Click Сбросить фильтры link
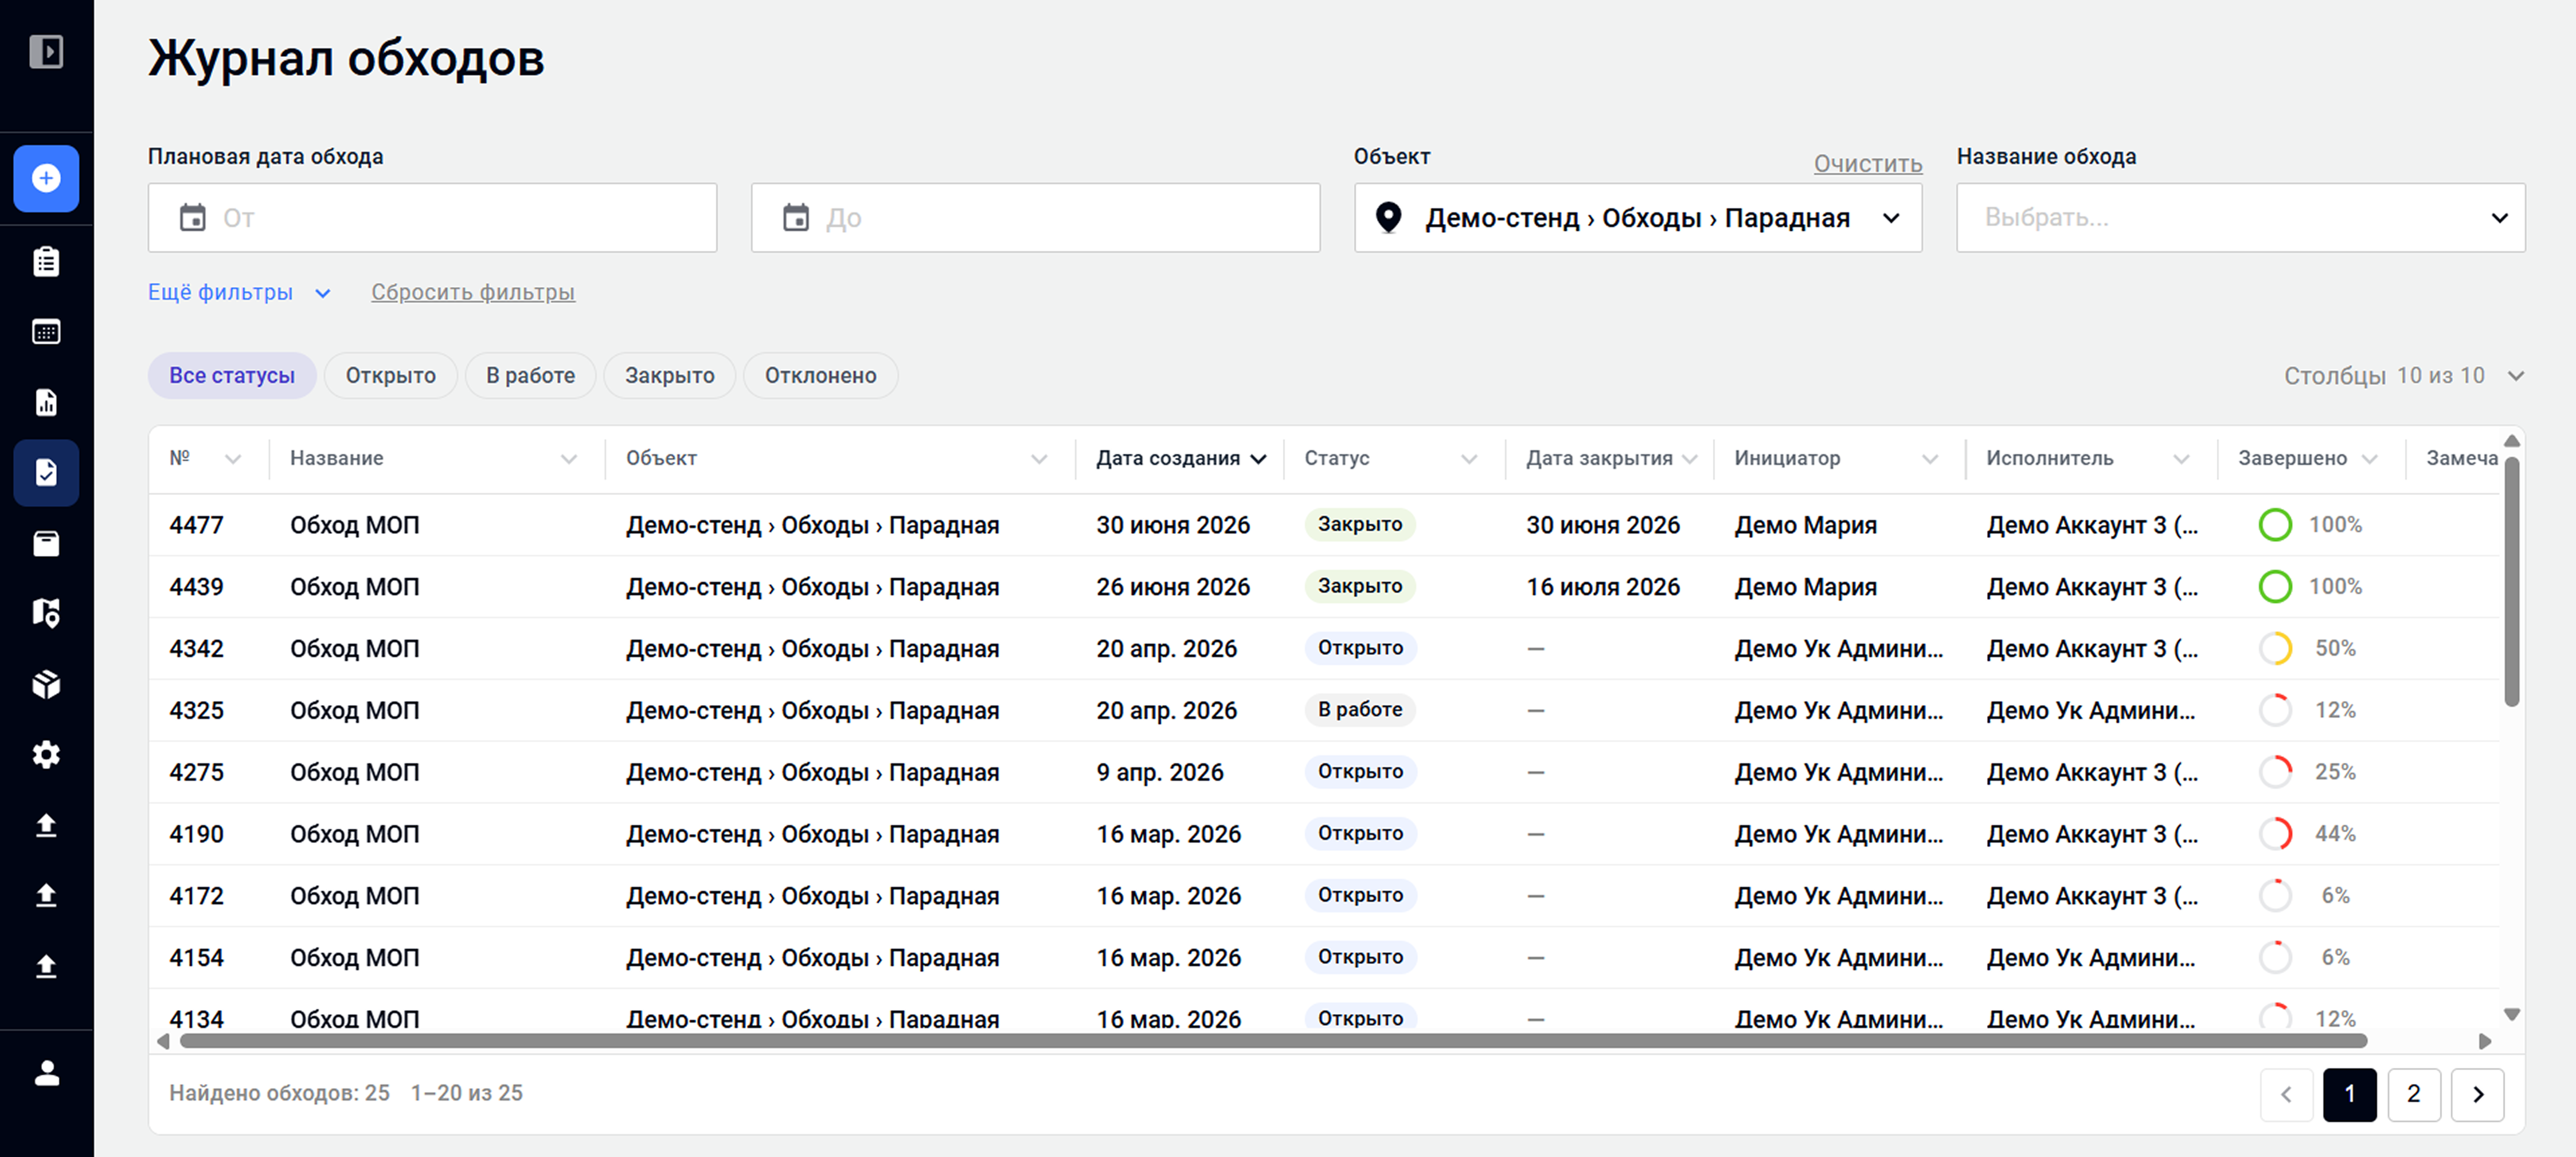 coord(473,292)
